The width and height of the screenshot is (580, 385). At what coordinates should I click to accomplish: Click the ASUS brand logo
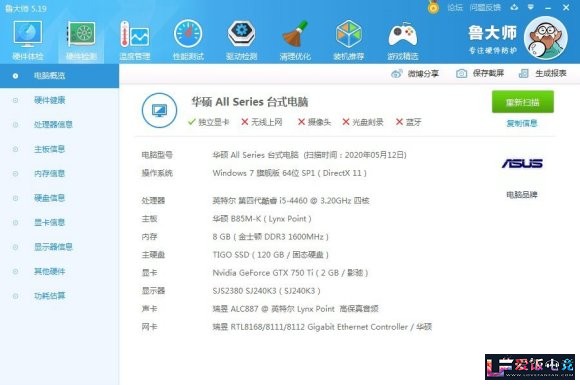tap(522, 163)
